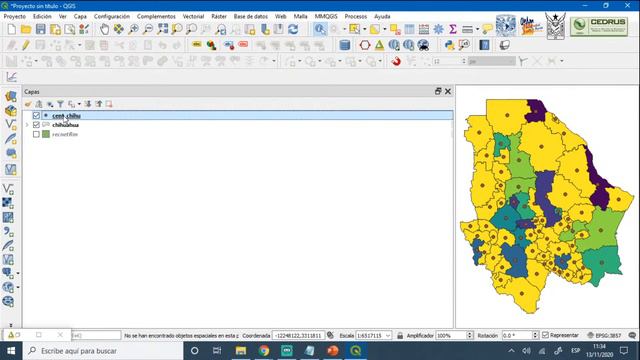The image size is (640, 360).
Task: Uncheck the chihuahua layer visibility
Action: point(36,125)
